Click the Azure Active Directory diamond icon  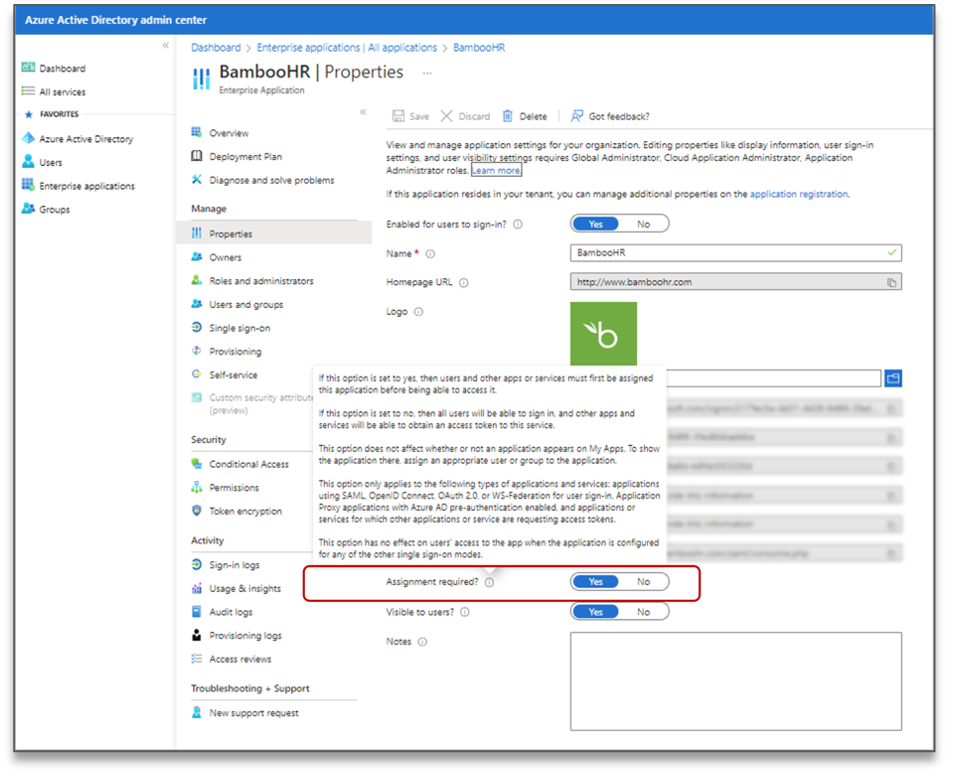click(28, 138)
